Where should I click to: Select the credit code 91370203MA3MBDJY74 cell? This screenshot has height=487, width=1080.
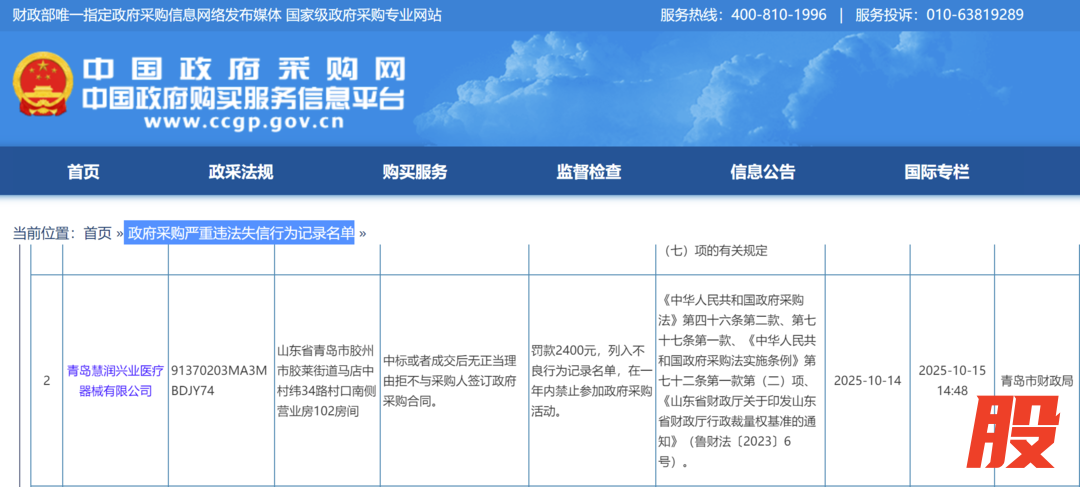220,380
